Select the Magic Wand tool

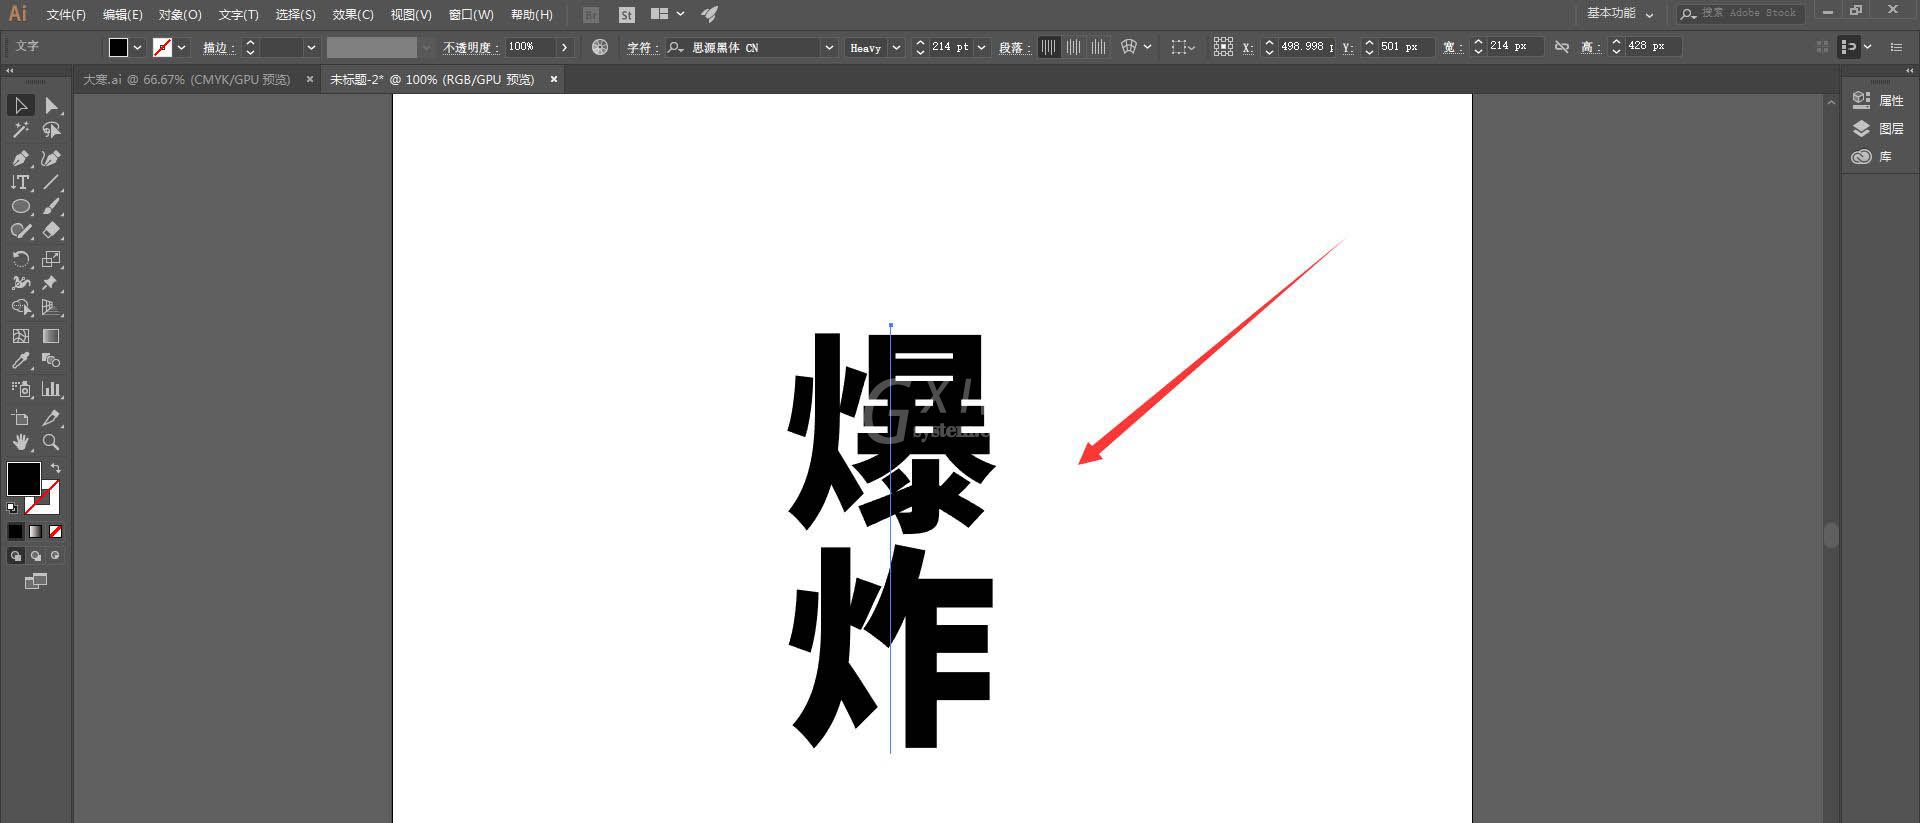21,130
